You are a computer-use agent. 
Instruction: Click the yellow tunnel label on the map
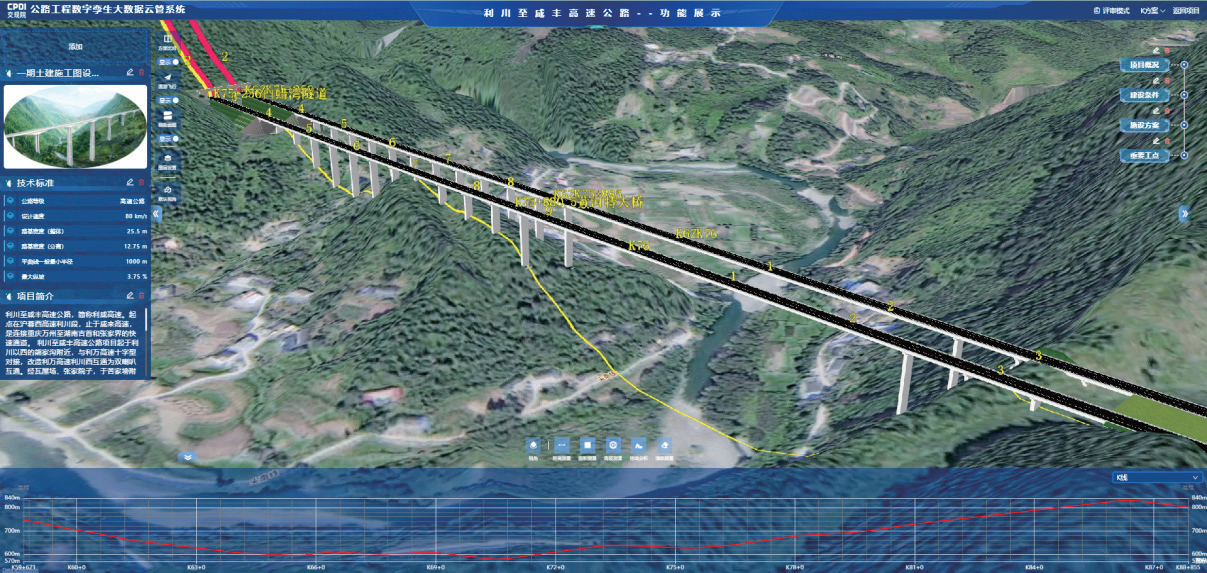click(271, 92)
